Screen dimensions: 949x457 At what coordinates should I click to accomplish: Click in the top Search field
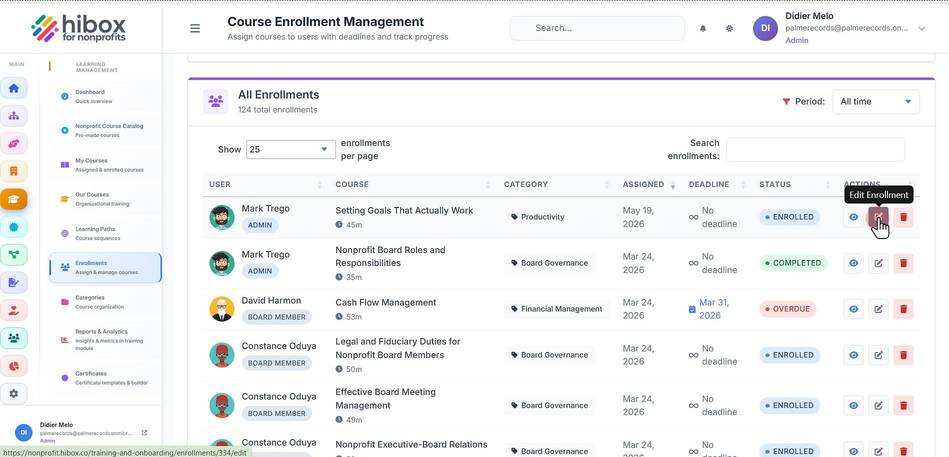point(597,28)
